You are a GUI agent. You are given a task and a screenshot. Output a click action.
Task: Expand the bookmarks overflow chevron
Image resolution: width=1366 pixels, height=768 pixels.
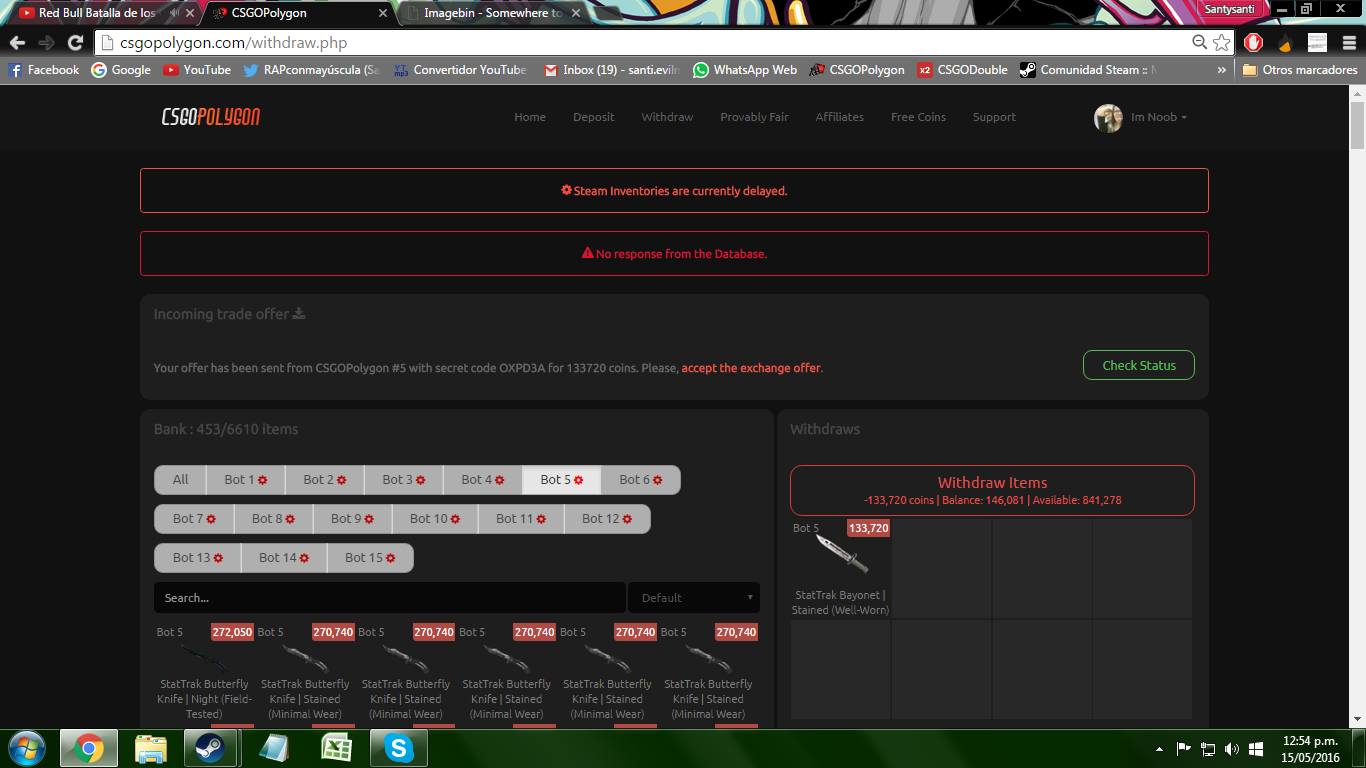[x=1221, y=70]
